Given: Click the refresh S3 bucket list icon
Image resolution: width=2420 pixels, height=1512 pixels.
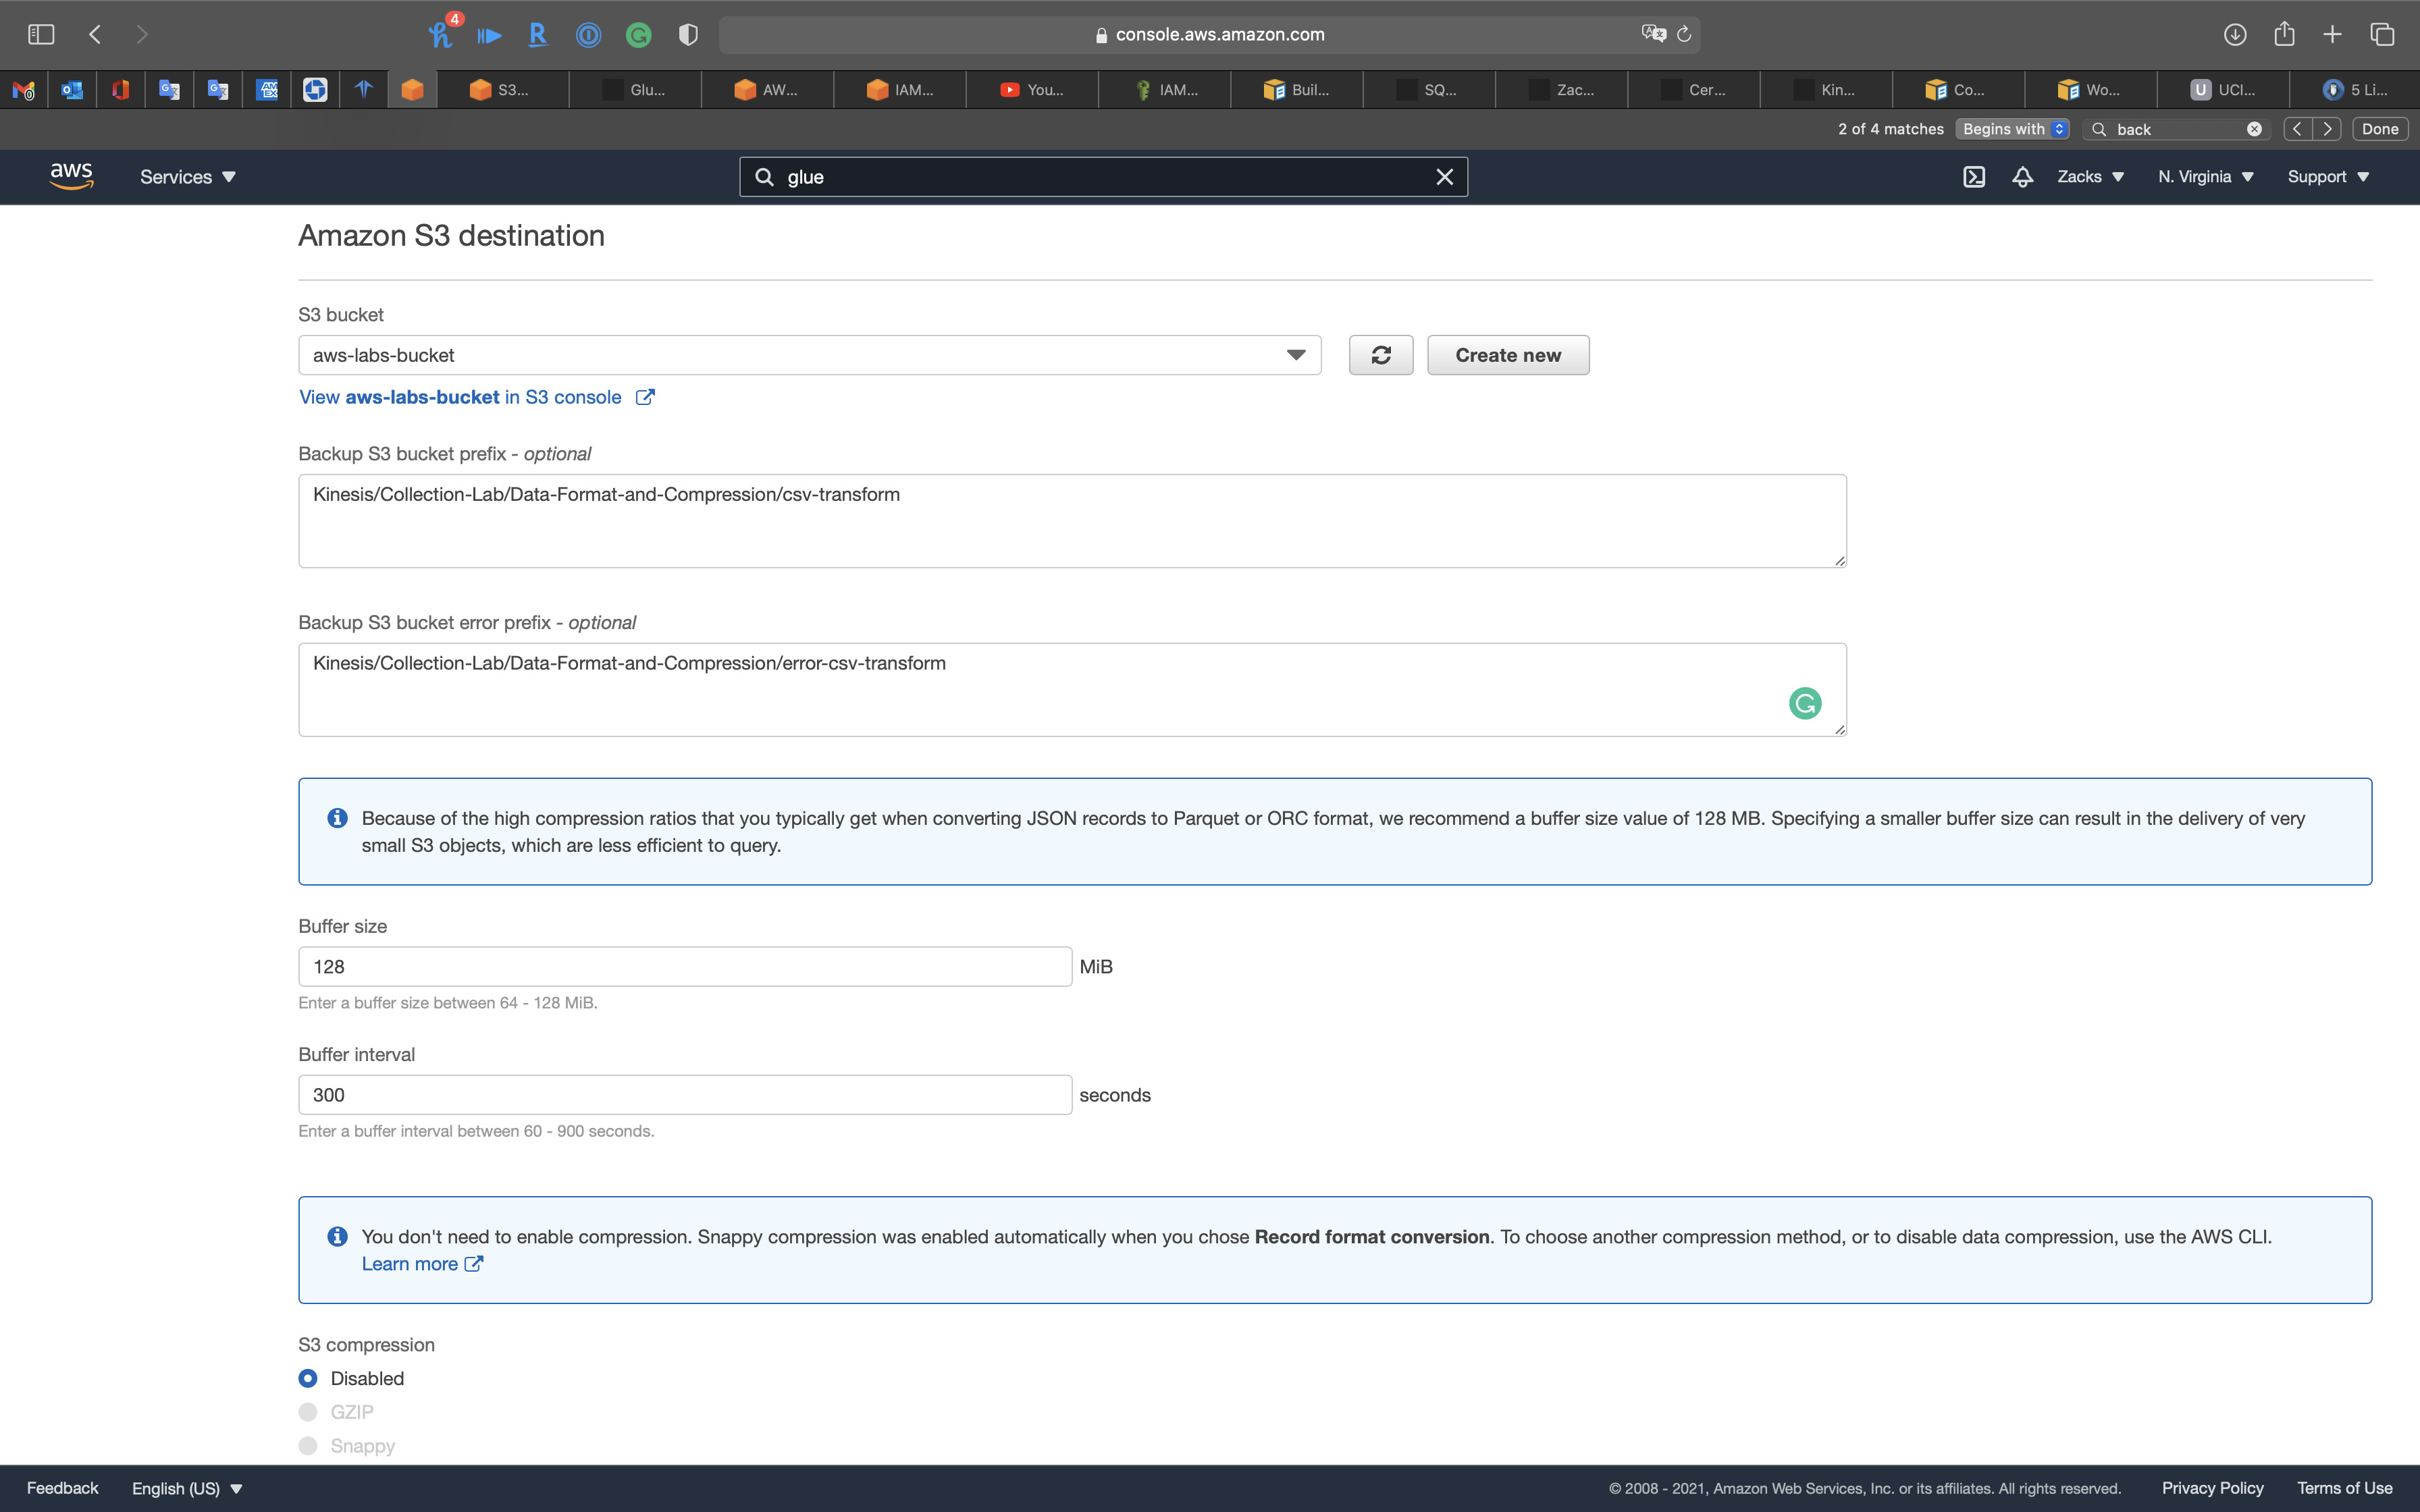Looking at the screenshot, I should coord(1380,355).
